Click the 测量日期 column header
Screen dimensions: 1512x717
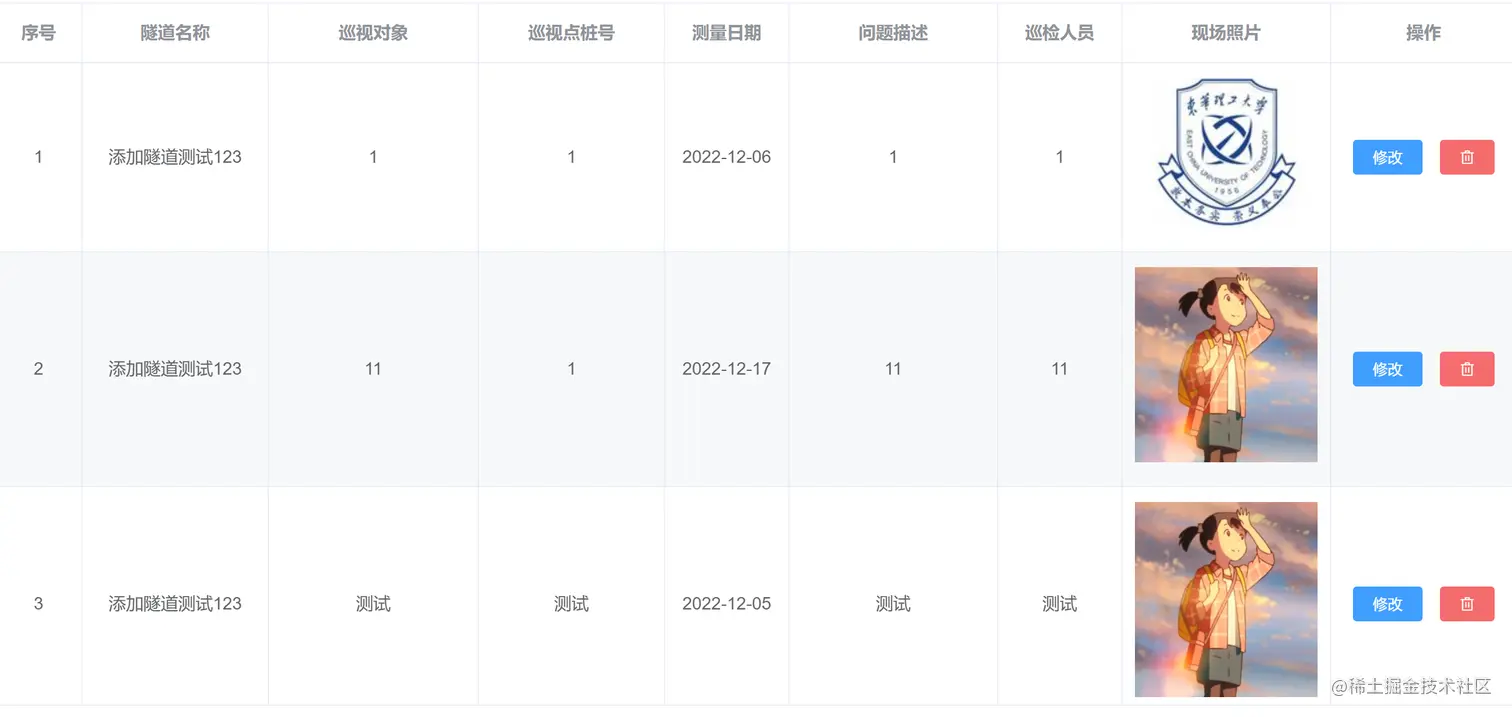click(x=726, y=33)
